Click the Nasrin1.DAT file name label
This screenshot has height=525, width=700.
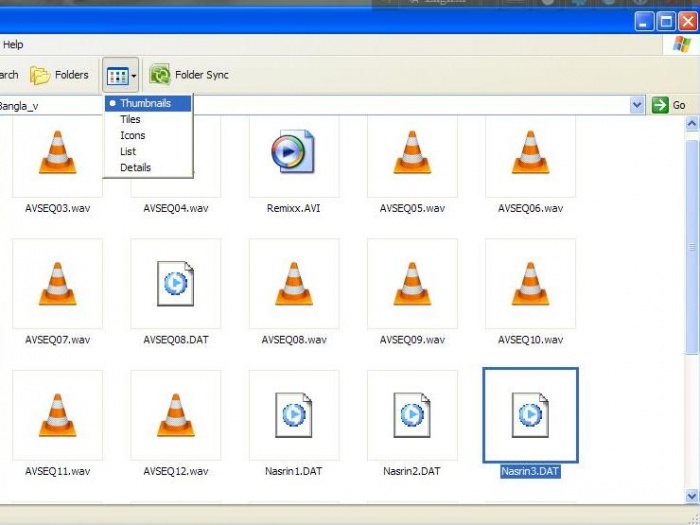point(293,471)
